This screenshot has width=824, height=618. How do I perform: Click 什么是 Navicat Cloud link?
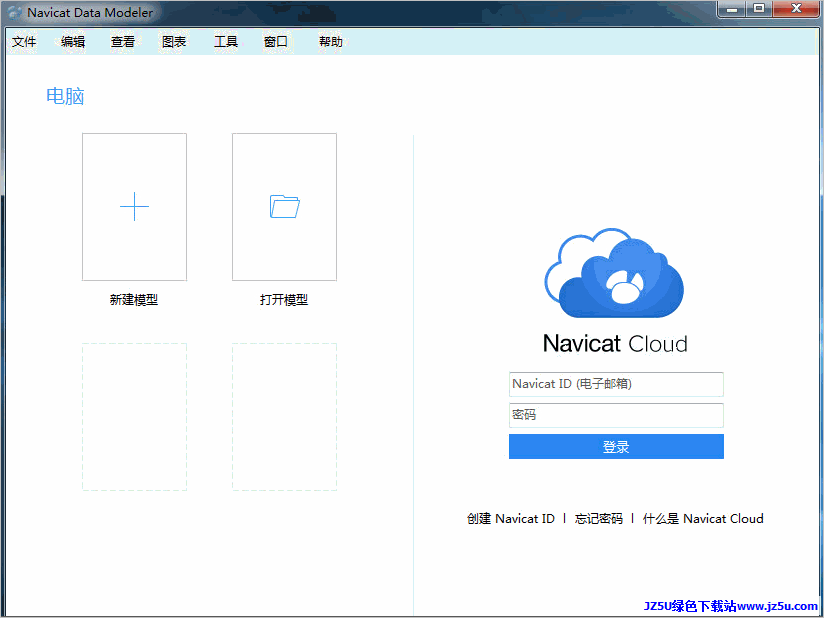click(x=703, y=519)
